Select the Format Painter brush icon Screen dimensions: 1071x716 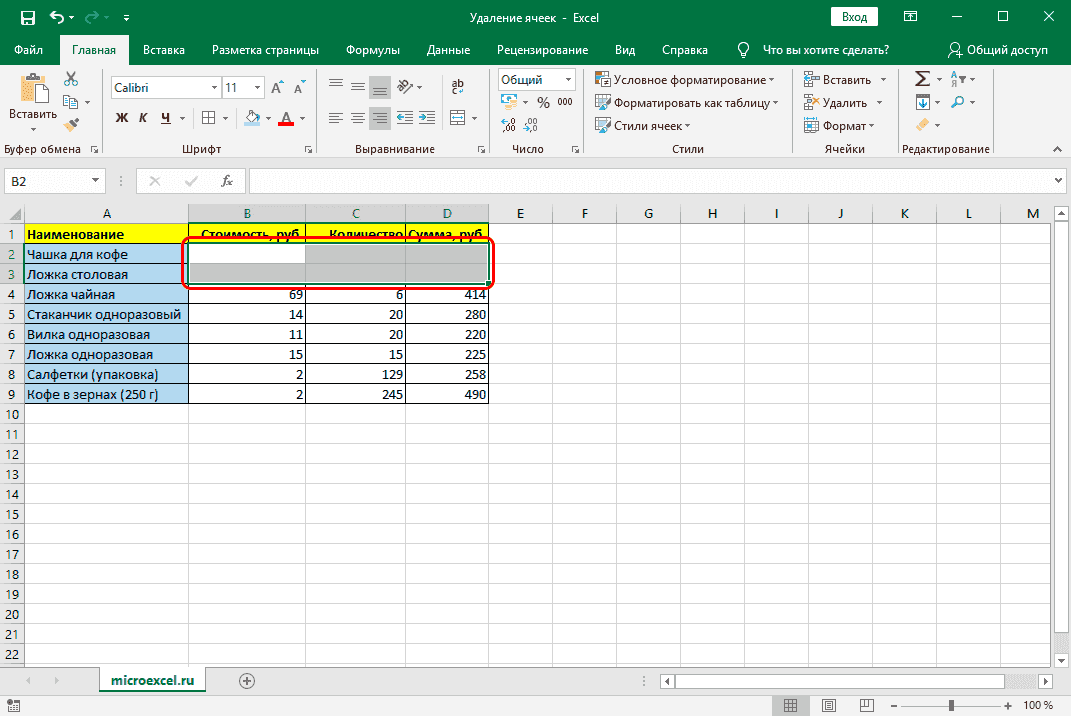click(x=71, y=125)
